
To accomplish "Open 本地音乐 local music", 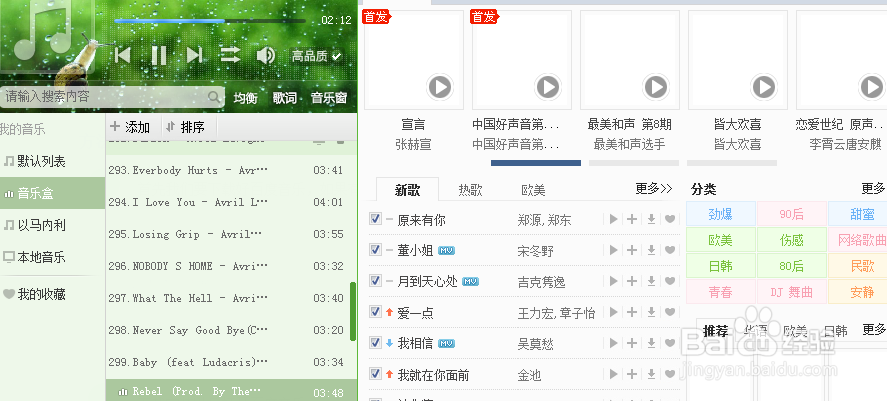I will (x=53, y=257).
